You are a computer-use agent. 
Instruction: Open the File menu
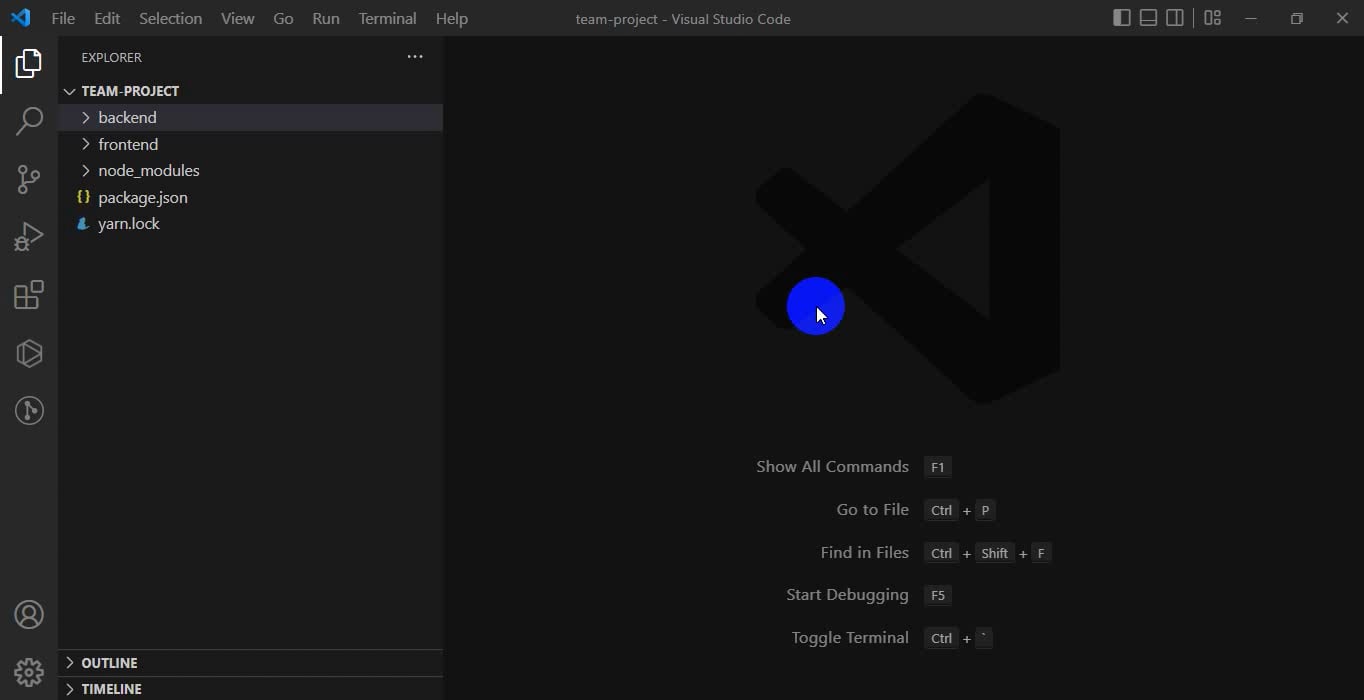point(63,18)
